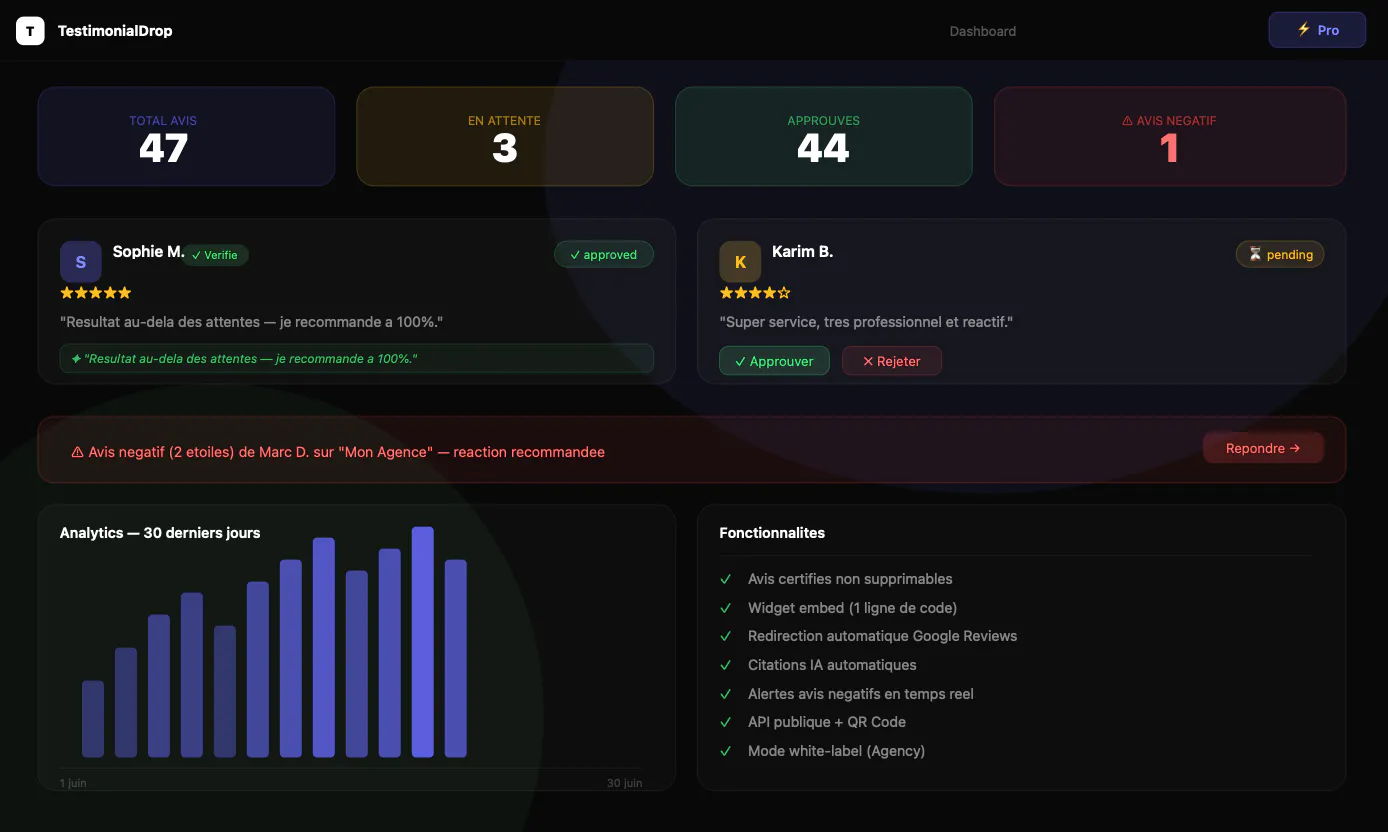
Task: Click the feature text "Citations IA automatiques"
Action: 832,665
